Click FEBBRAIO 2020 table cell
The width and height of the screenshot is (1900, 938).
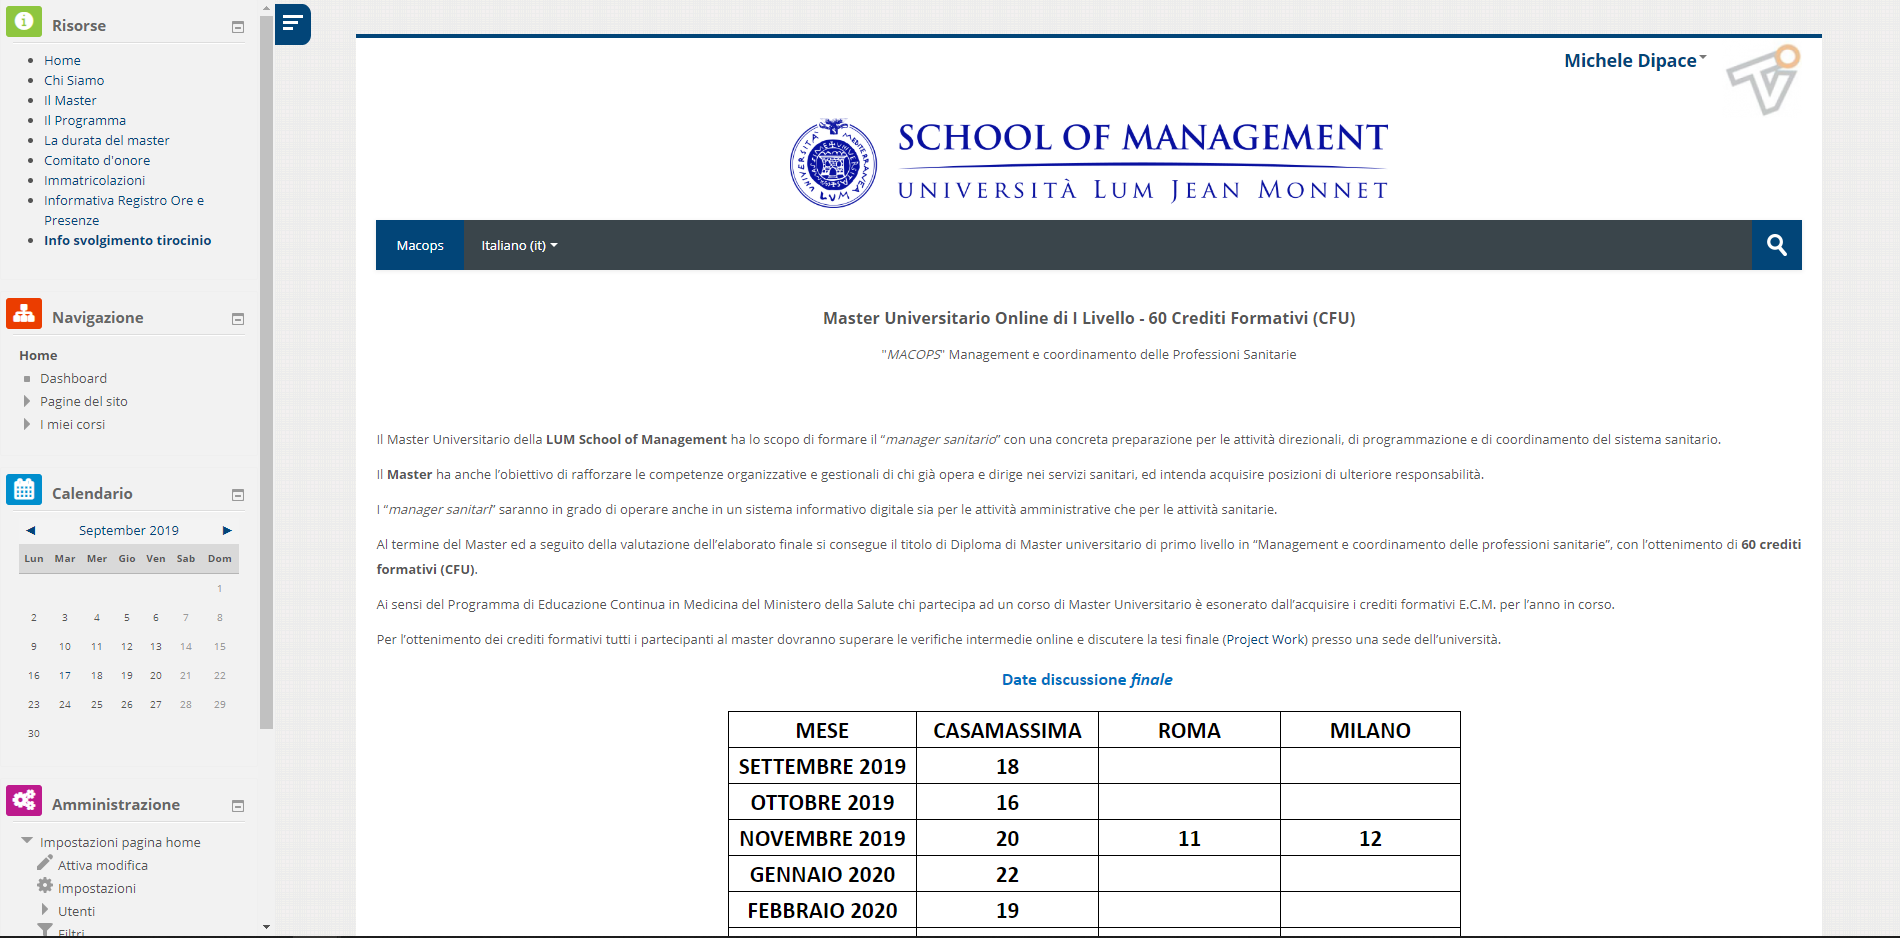pyautogui.click(x=822, y=910)
